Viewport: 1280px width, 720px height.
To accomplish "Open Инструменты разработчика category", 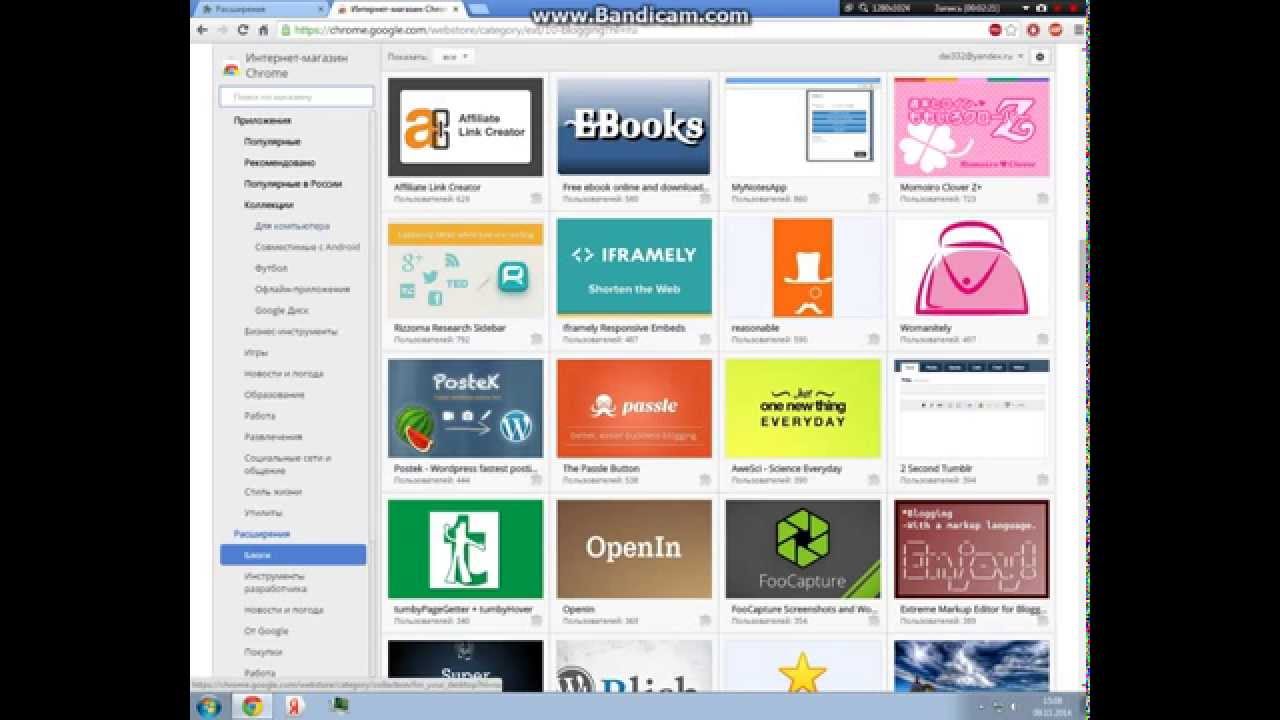I will [x=276, y=582].
